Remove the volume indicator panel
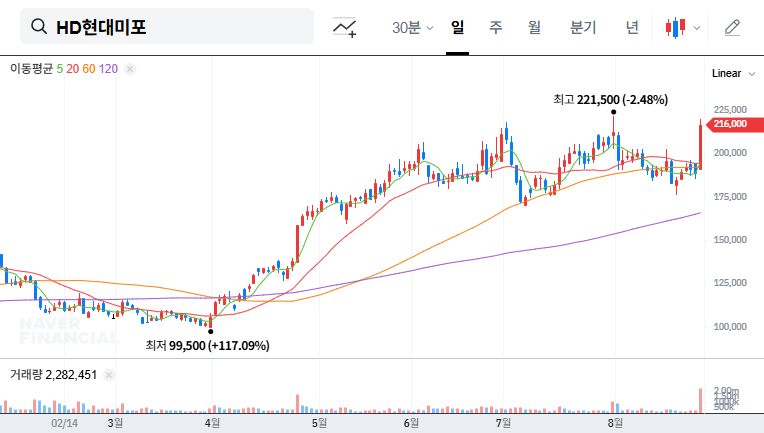This screenshot has height=433, width=764. point(109,375)
